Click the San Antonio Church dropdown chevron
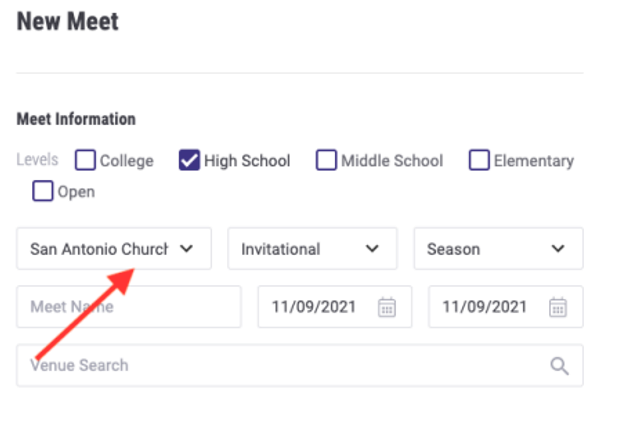Viewport: 640px width, 430px height. click(186, 249)
